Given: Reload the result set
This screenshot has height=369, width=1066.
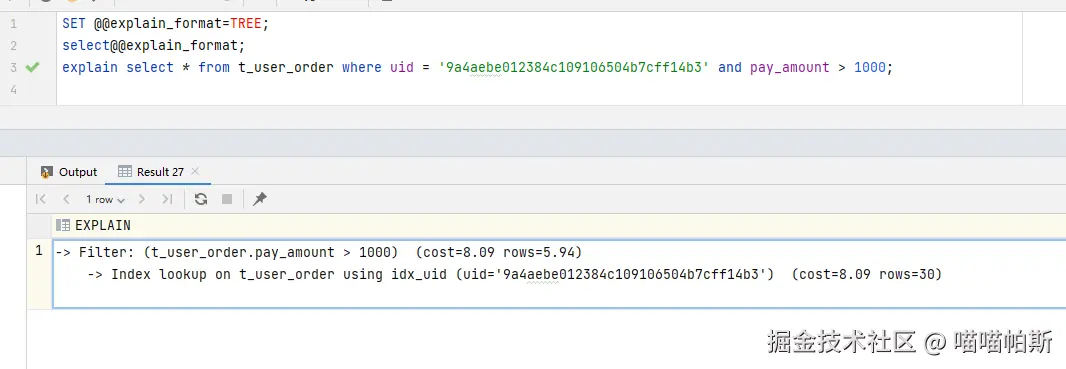Looking at the screenshot, I should click(201, 199).
